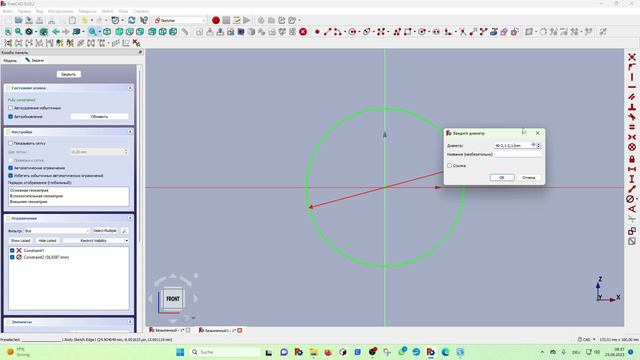Apply the Angle constraint from the right toolbar
Screen dimensions: 640x360
[x=632, y=209]
